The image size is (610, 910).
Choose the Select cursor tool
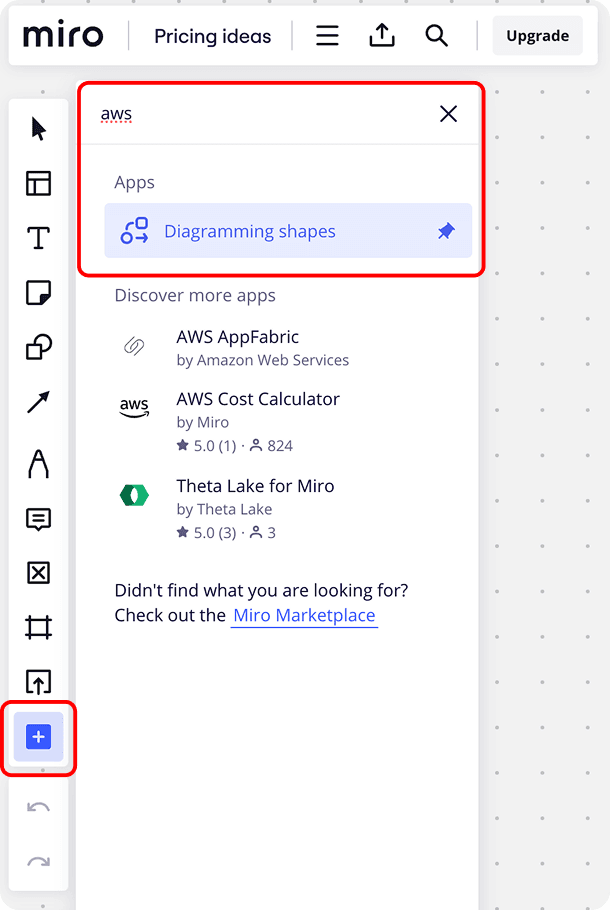click(38, 129)
